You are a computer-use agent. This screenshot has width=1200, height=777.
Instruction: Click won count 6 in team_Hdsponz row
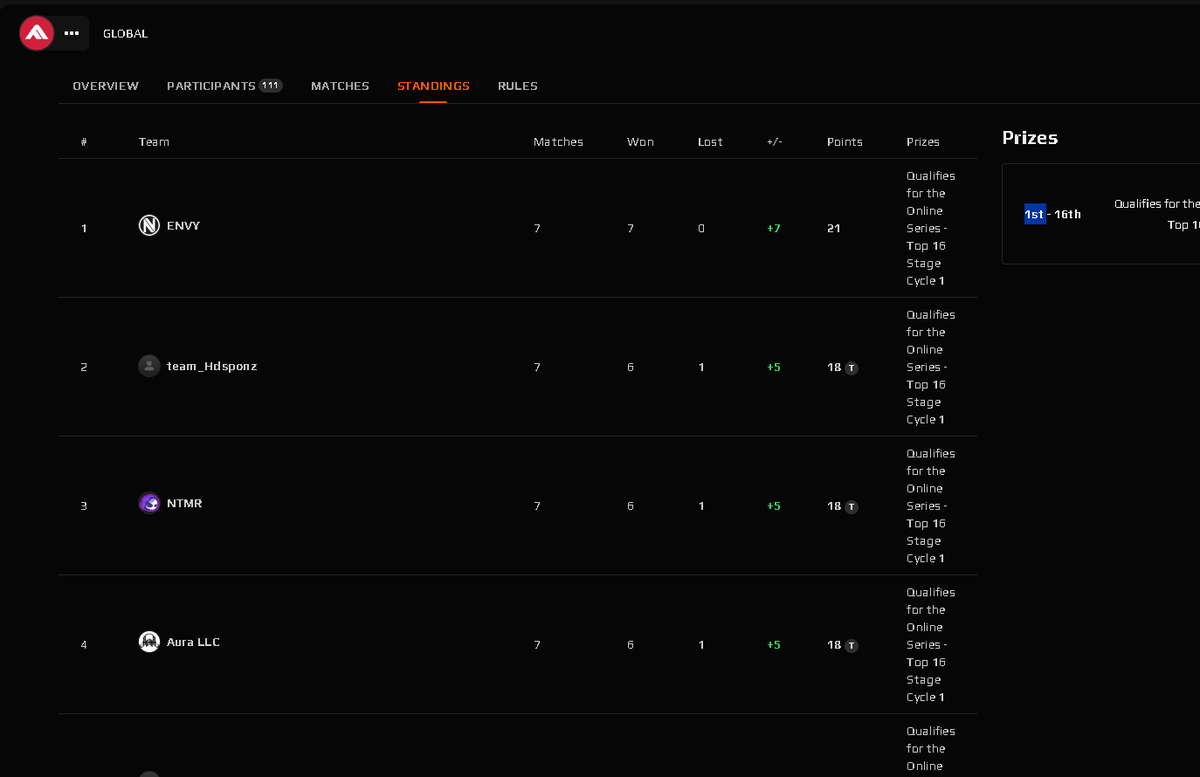pyautogui.click(x=630, y=367)
